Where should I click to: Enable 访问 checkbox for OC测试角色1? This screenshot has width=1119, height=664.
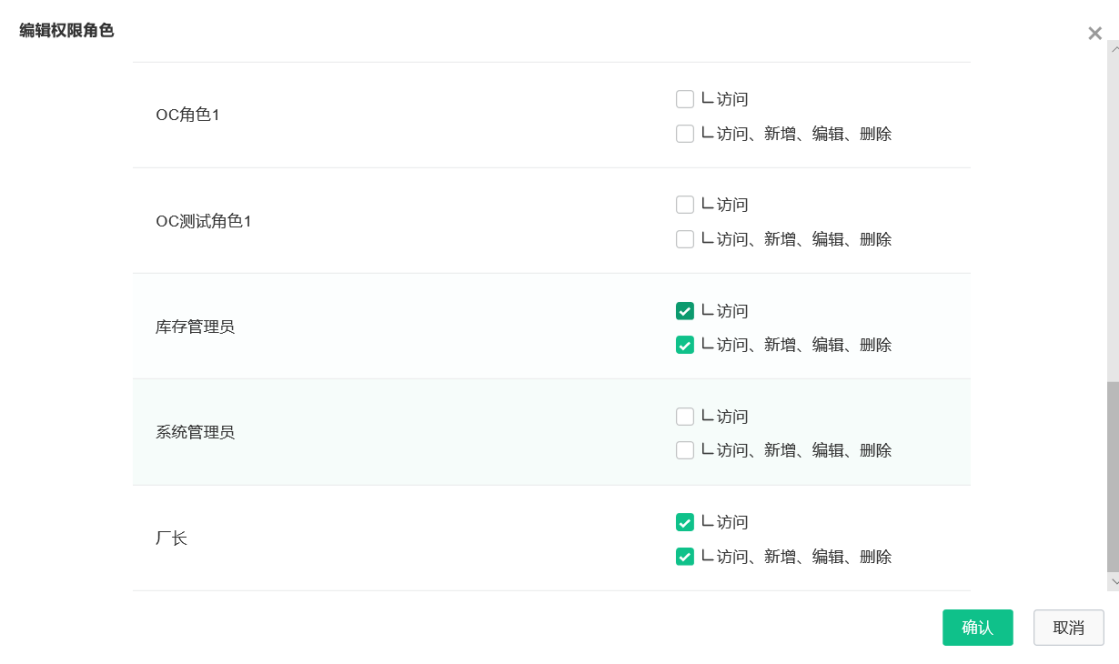[684, 204]
